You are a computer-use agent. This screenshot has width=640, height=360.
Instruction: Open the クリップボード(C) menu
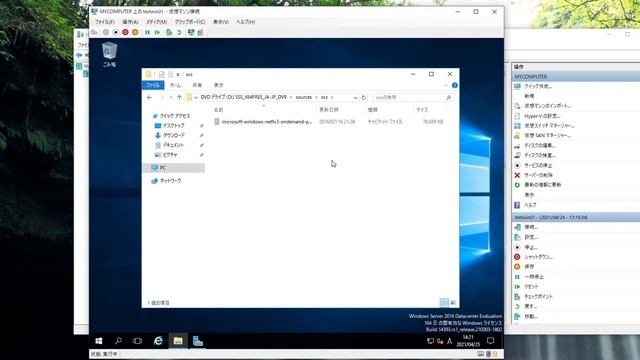(190, 22)
